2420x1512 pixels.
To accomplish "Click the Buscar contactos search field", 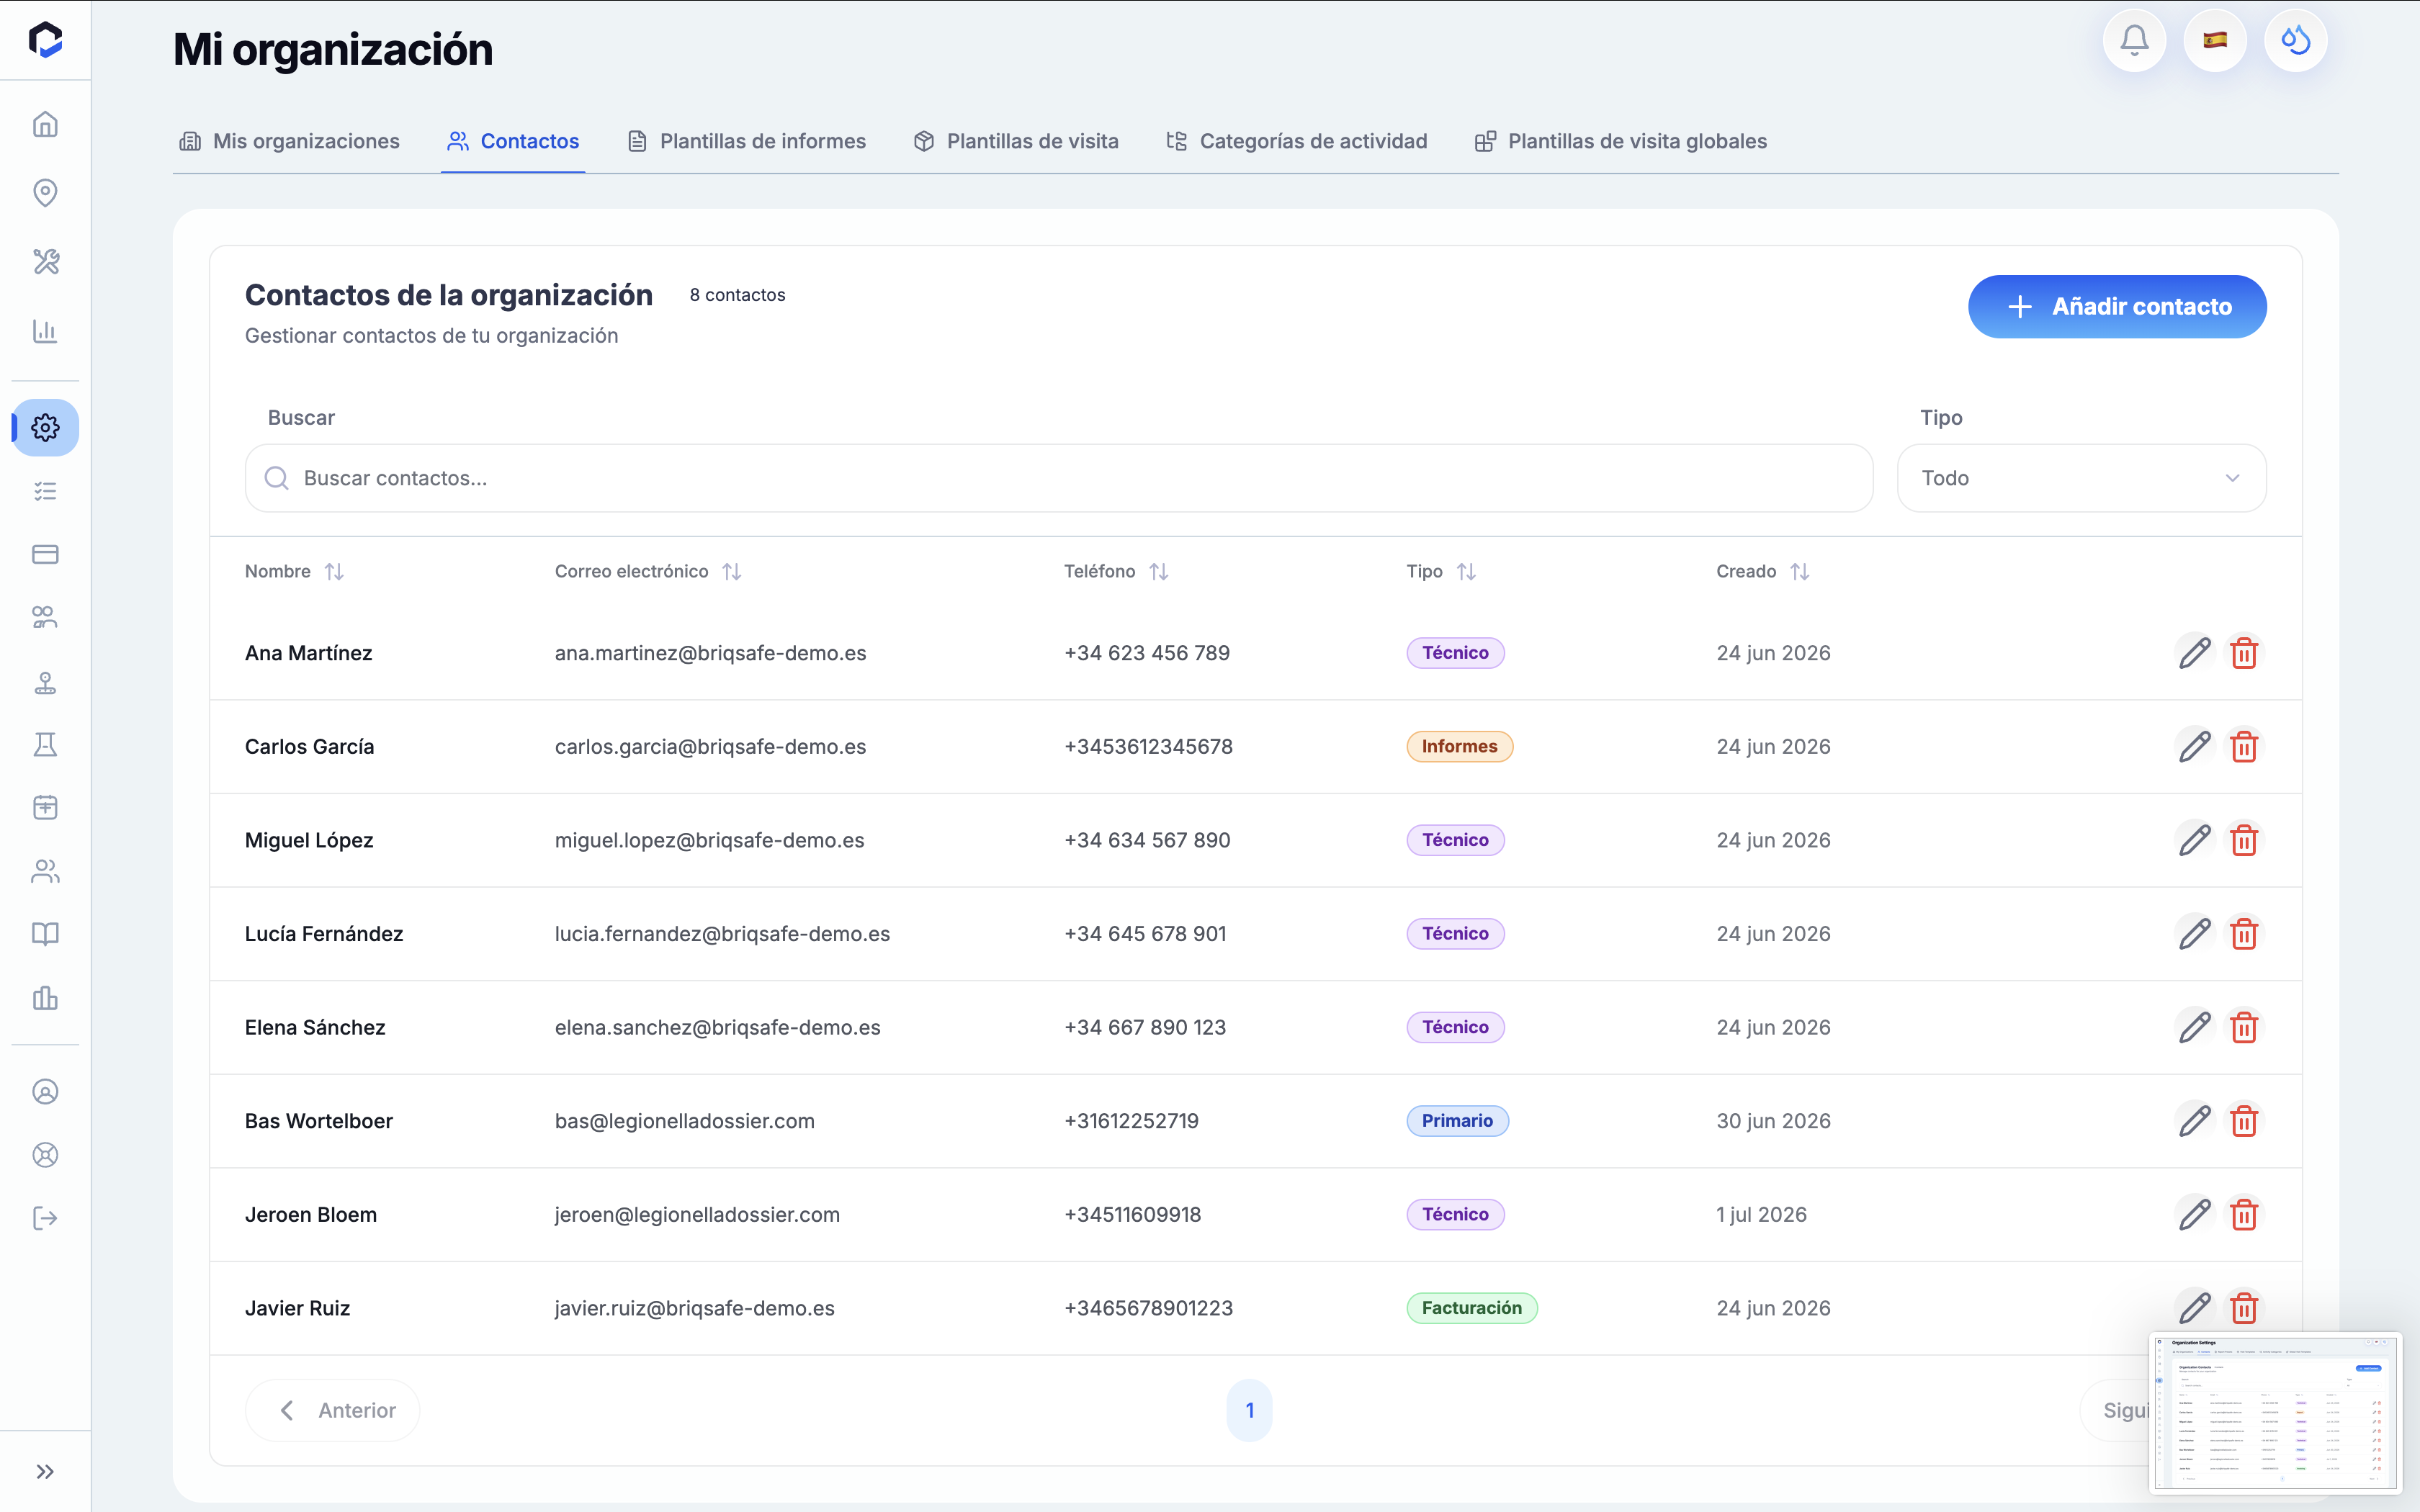I will (x=1058, y=478).
